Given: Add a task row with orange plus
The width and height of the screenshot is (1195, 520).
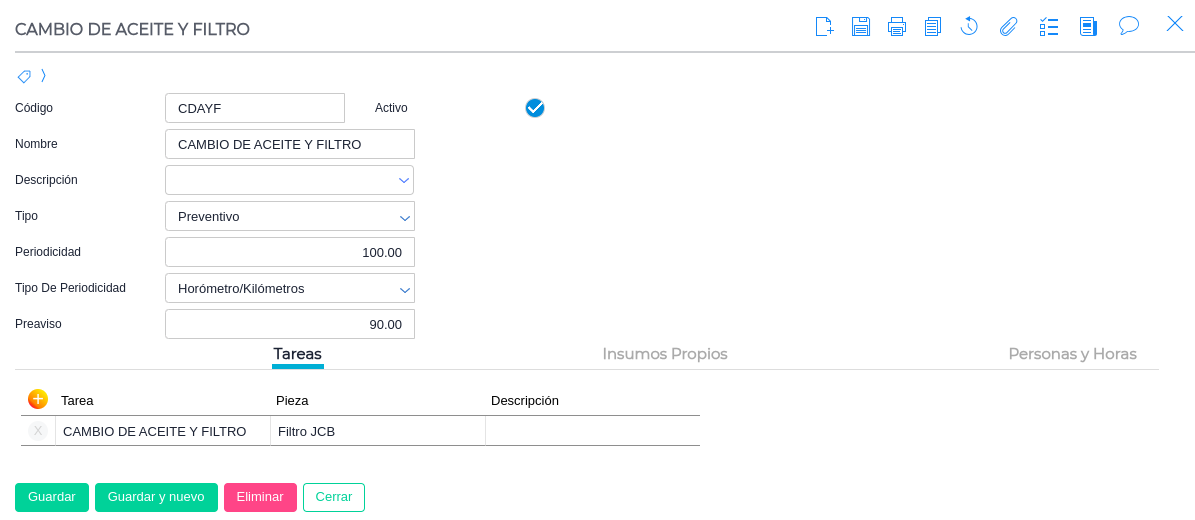Looking at the screenshot, I should pos(38,399).
